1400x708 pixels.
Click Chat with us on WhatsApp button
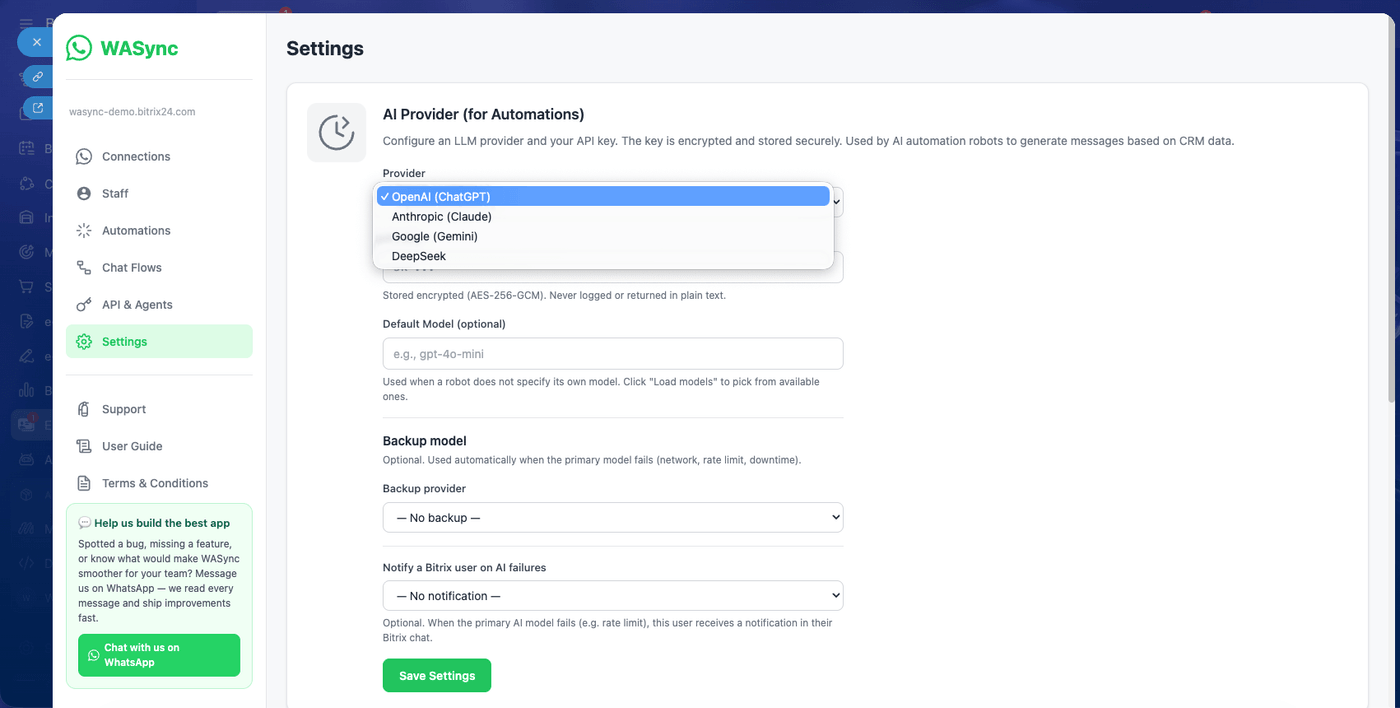pos(159,655)
